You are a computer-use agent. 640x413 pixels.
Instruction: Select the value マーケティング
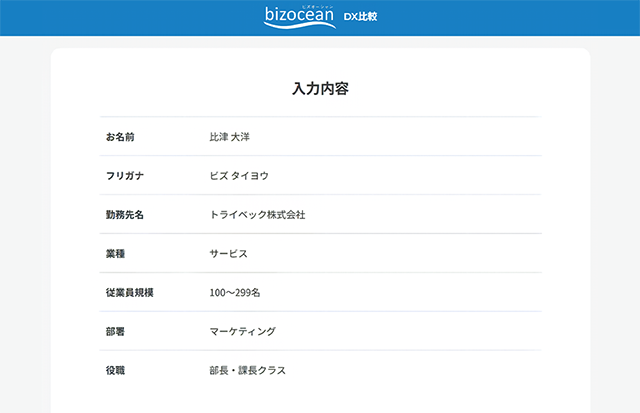coord(242,331)
